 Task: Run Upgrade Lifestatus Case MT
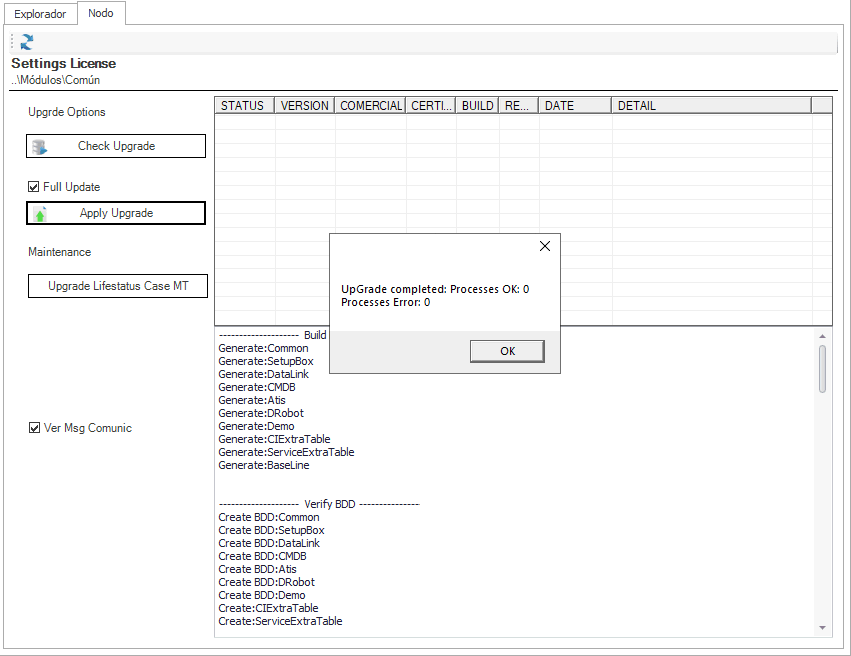point(118,286)
